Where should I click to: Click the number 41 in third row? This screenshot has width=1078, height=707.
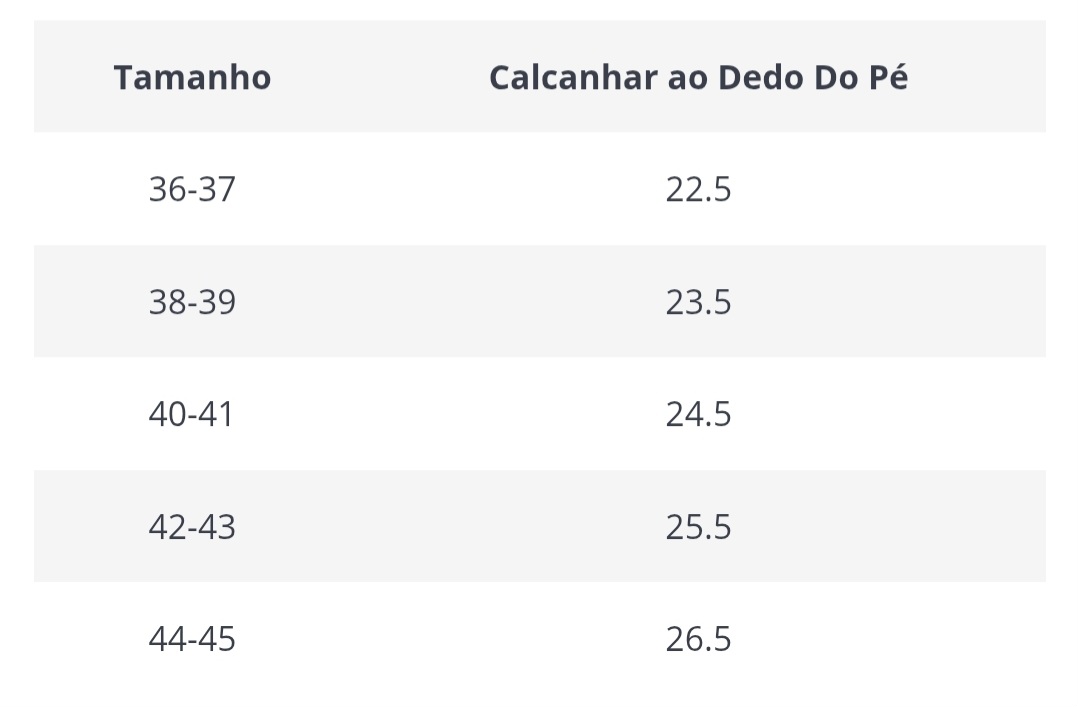[x=216, y=414]
